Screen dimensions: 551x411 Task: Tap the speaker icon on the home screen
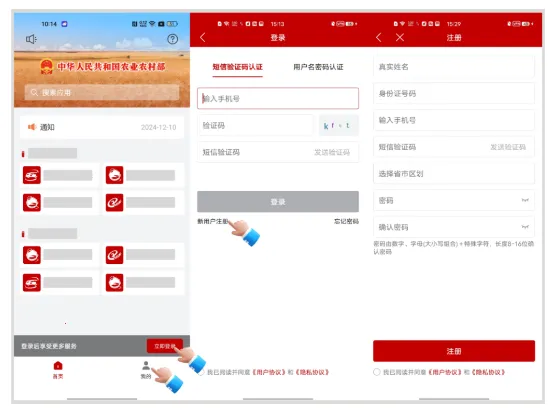(x=31, y=39)
